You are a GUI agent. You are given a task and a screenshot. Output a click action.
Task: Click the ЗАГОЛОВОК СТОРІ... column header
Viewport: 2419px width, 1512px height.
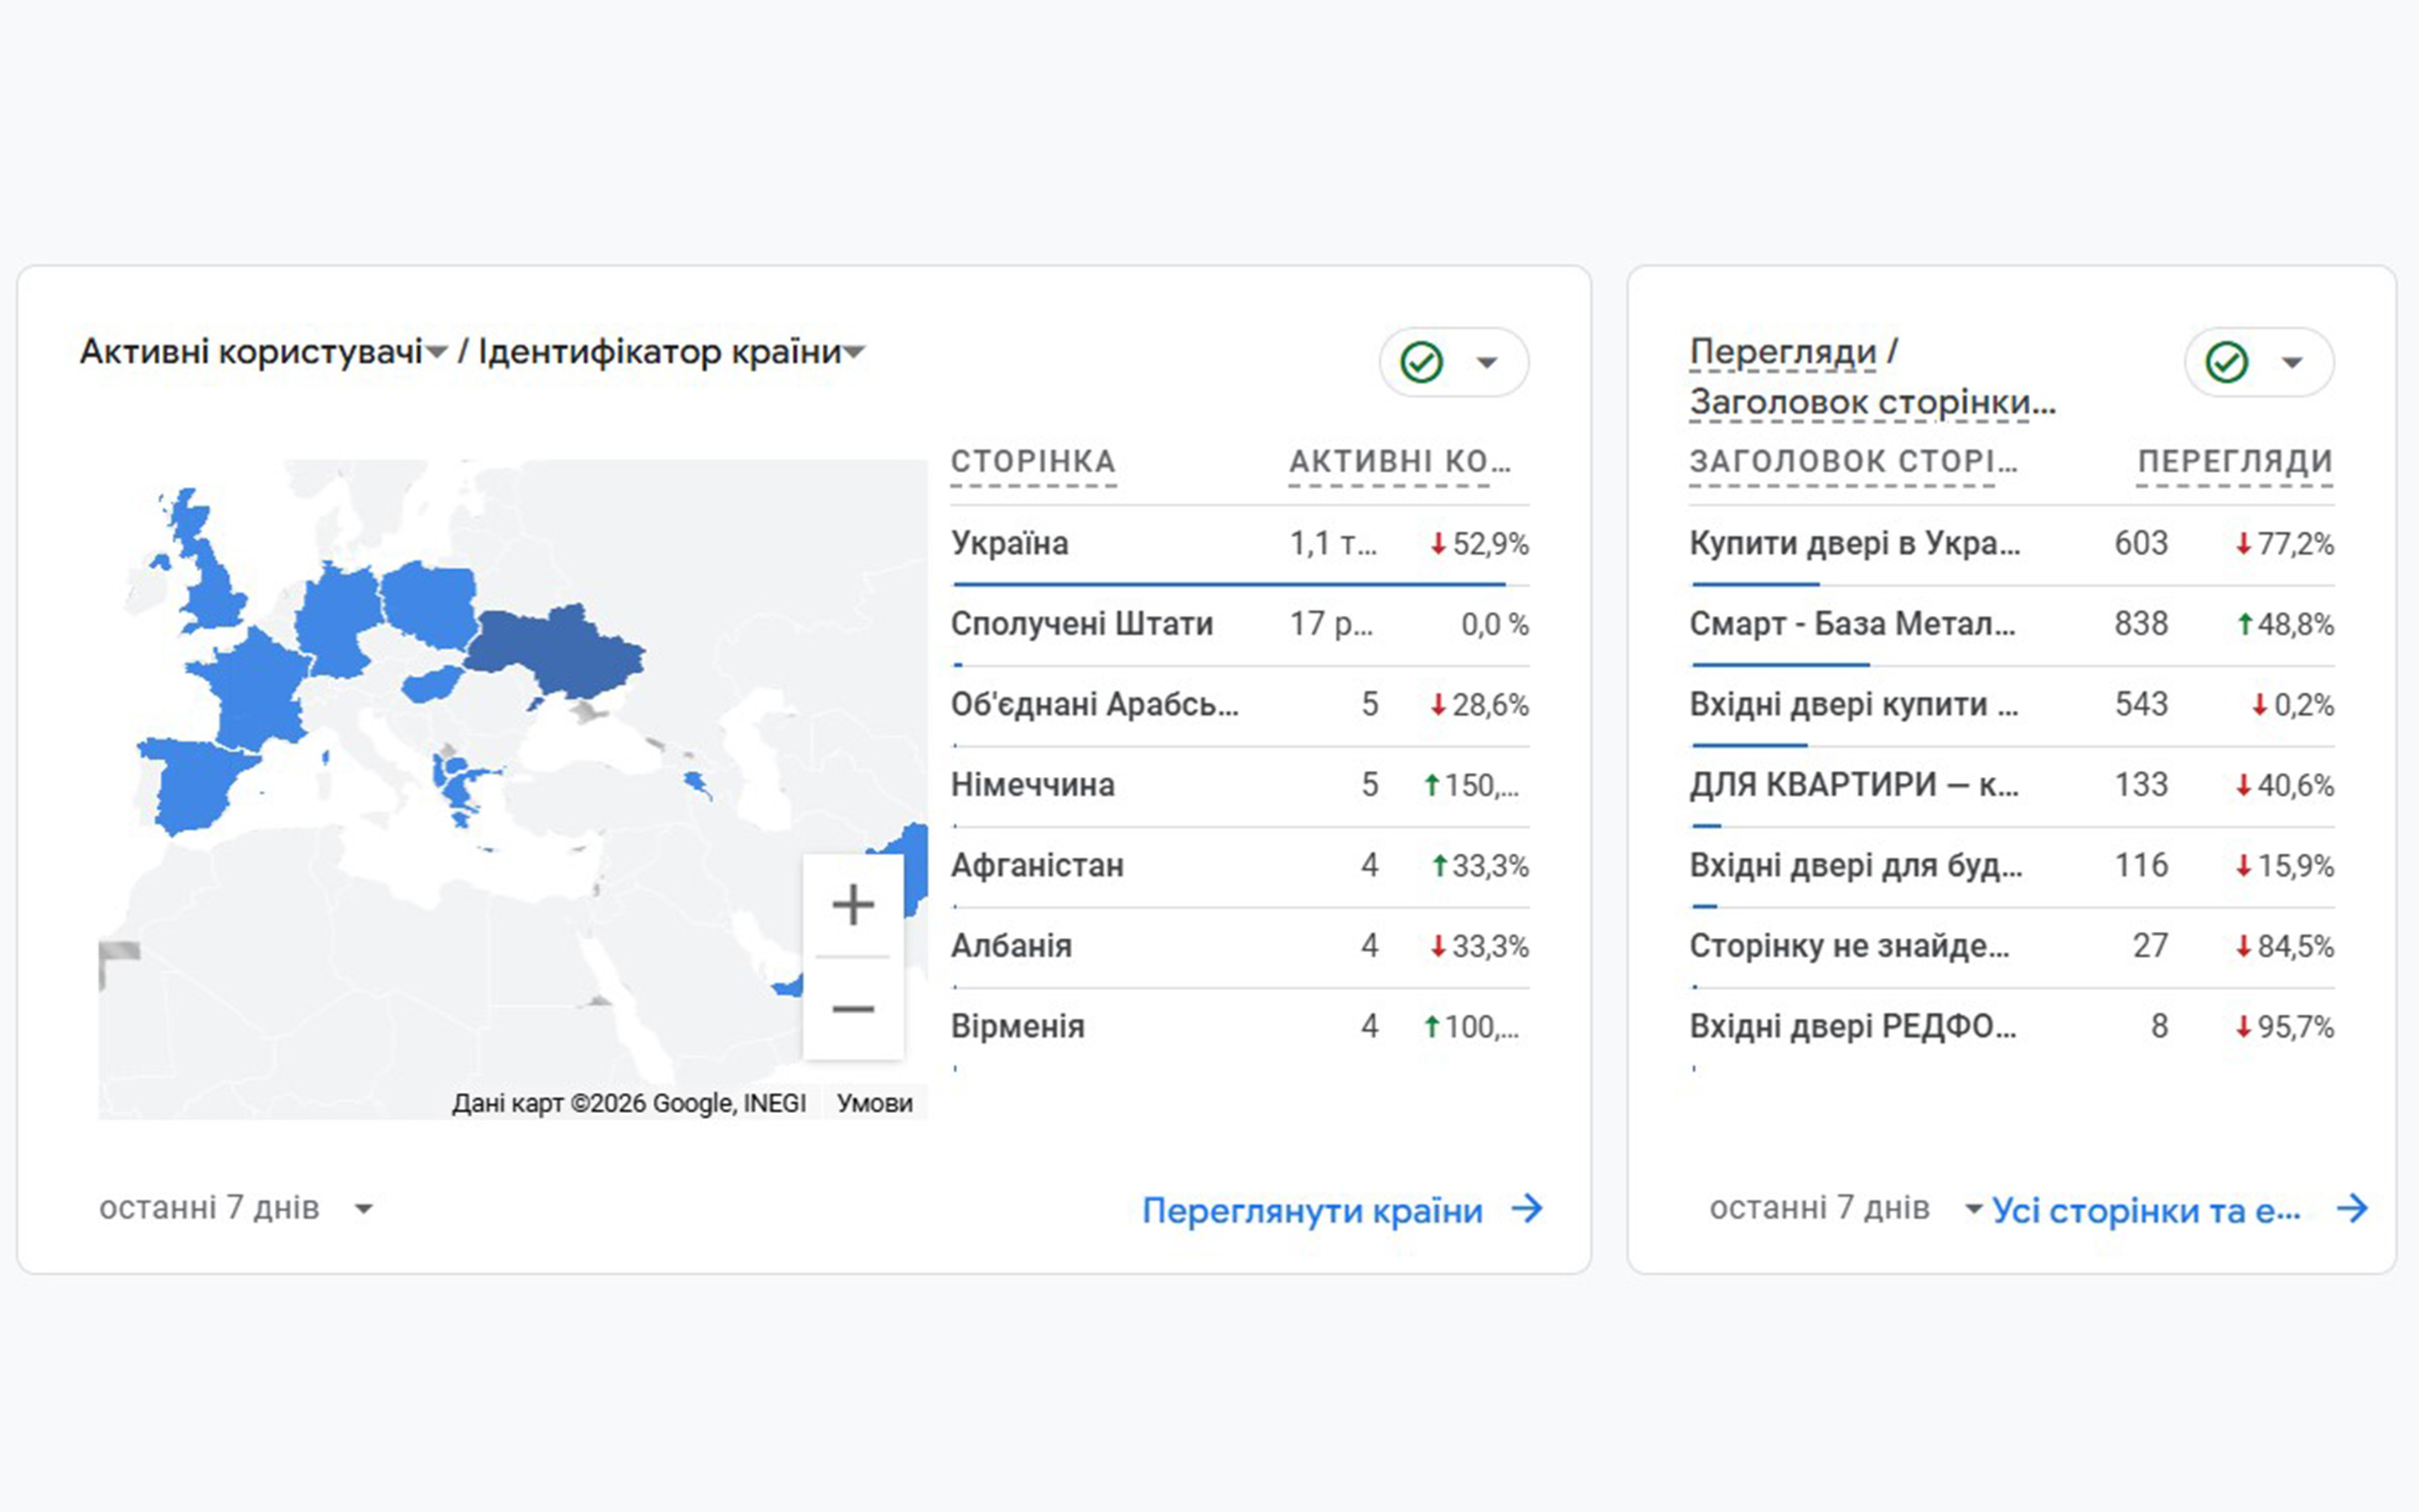coord(1853,462)
